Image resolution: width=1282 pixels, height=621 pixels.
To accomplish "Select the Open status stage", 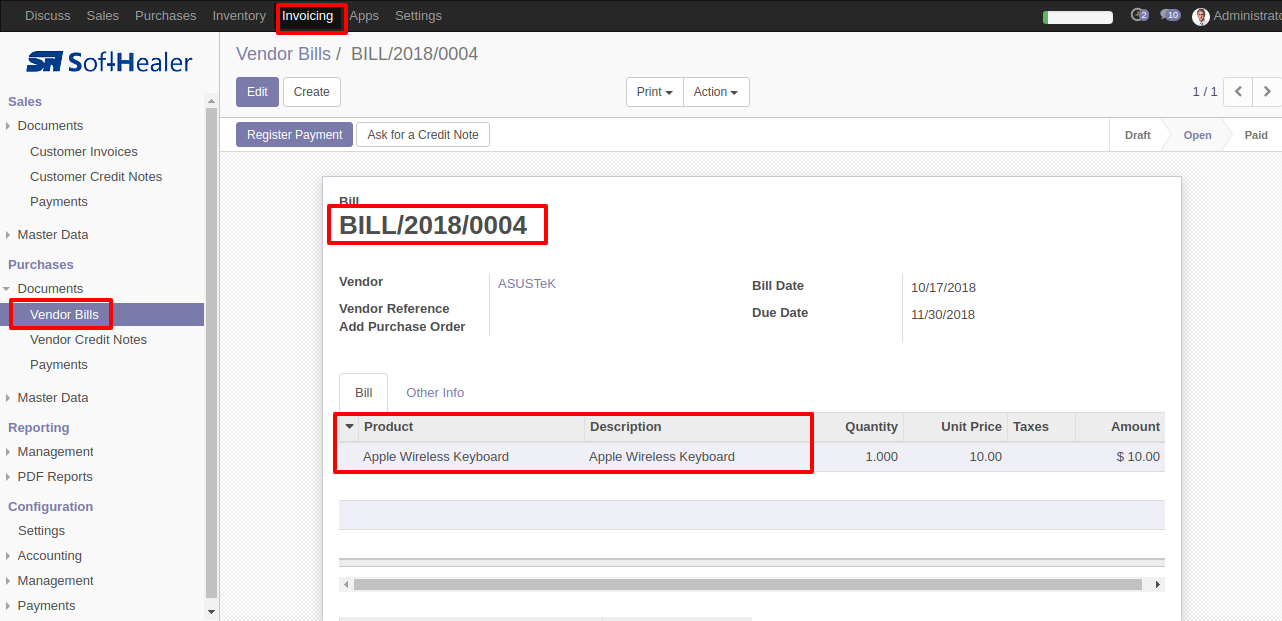I will (1197, 135).
